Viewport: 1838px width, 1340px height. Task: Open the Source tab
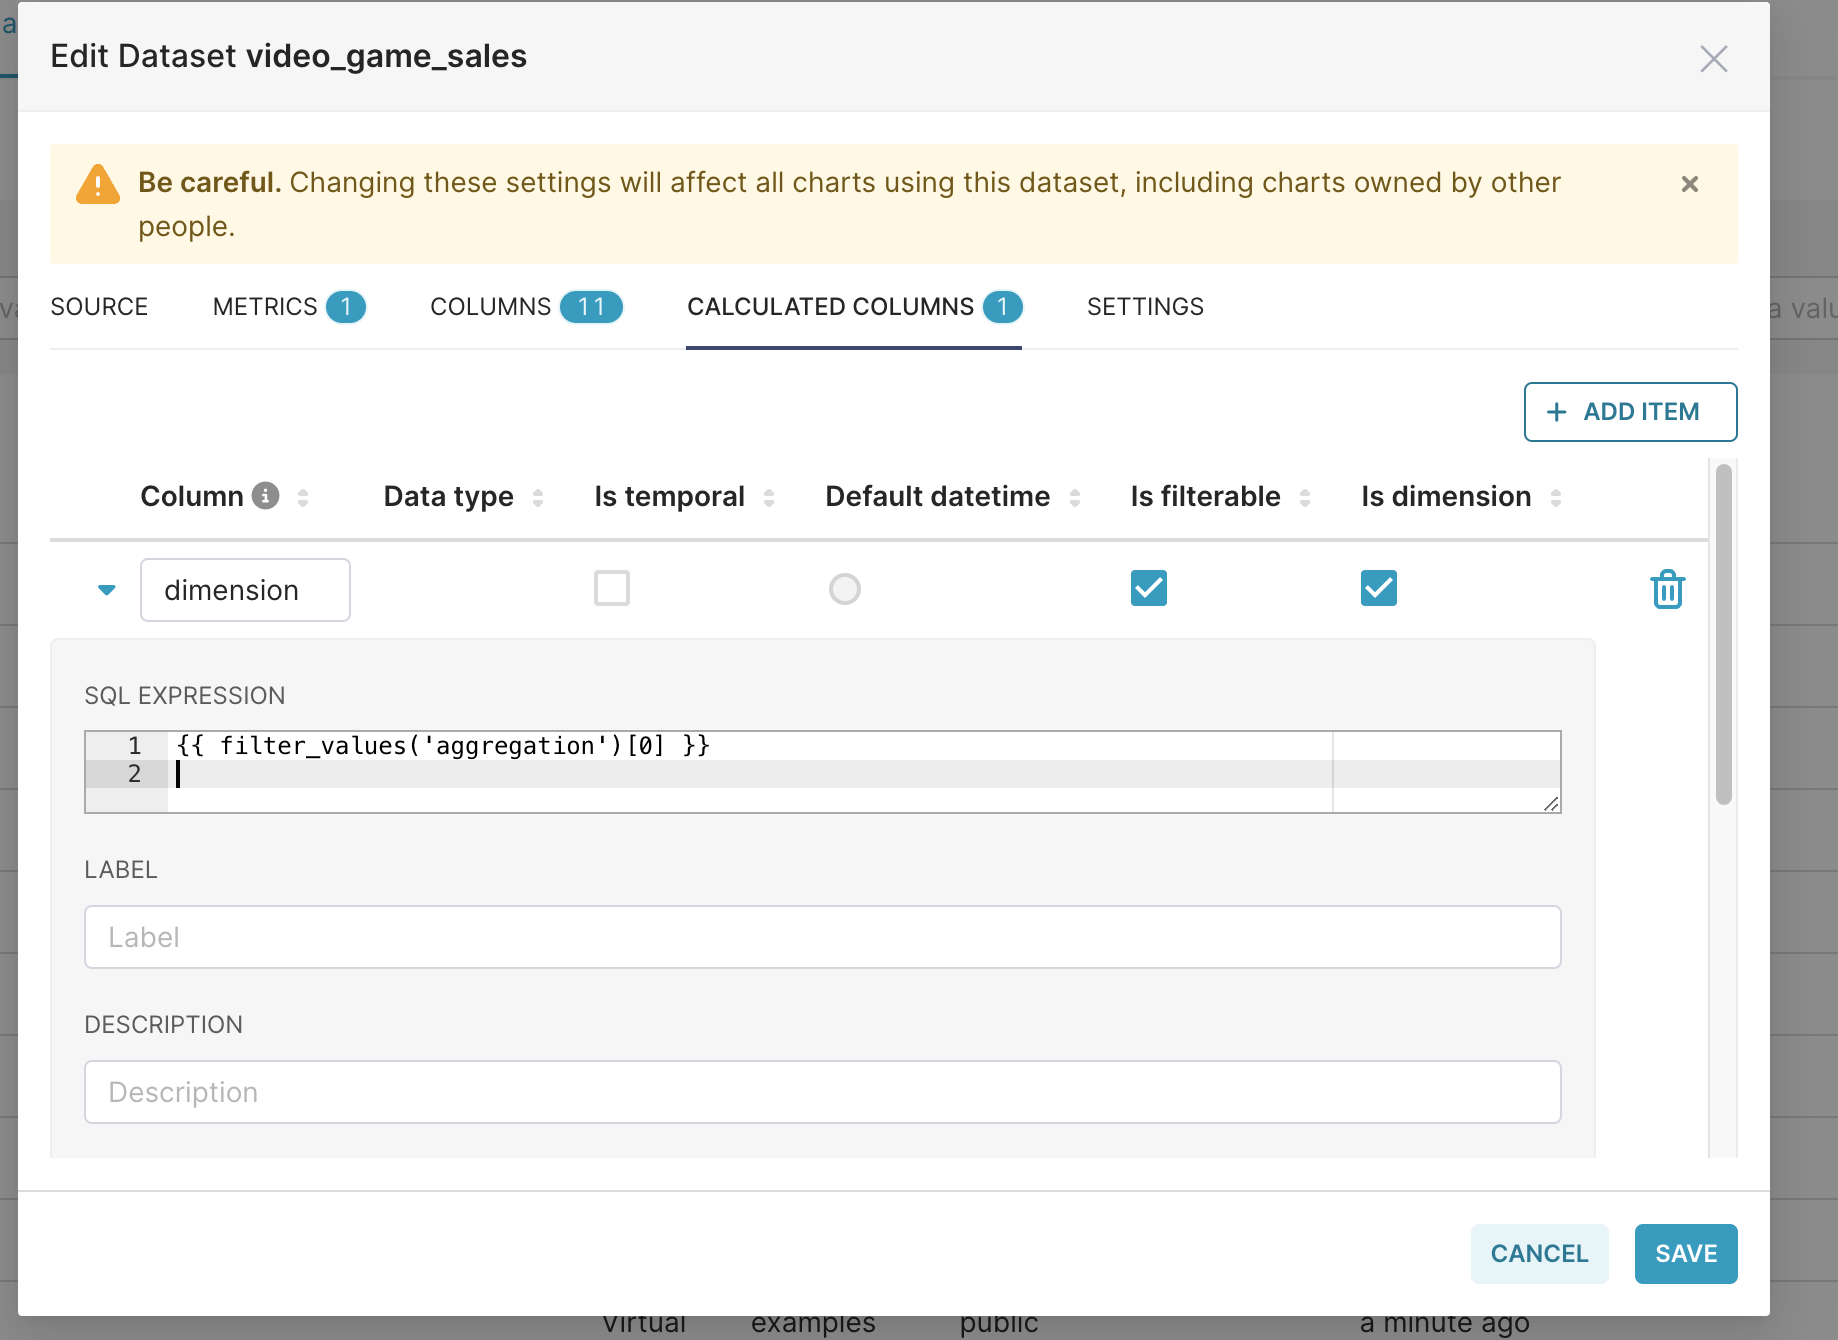99,307
